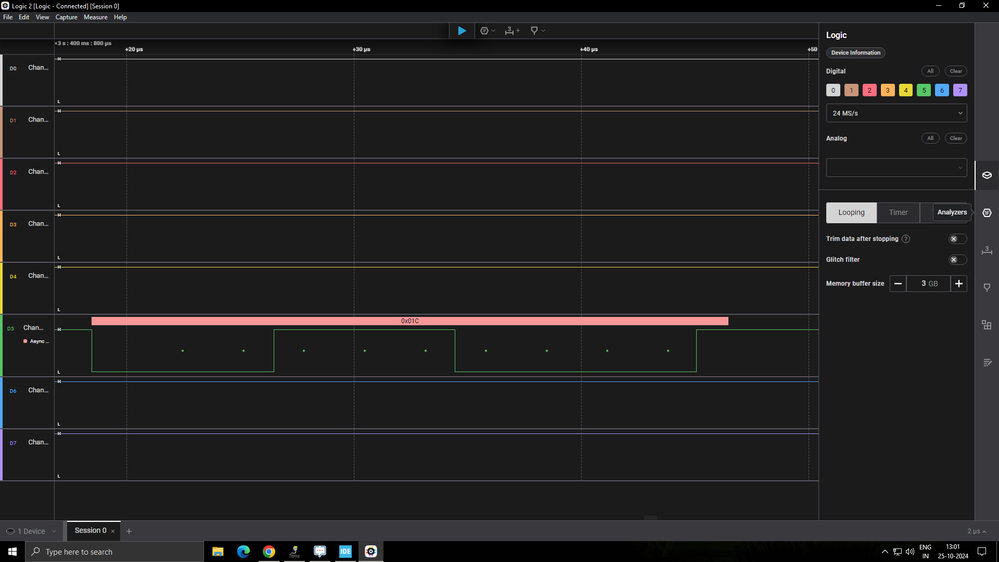Open the 24 MS/s sample rate dropdown
Viewport: 999px width, 562px height.
tap(896, 113)
